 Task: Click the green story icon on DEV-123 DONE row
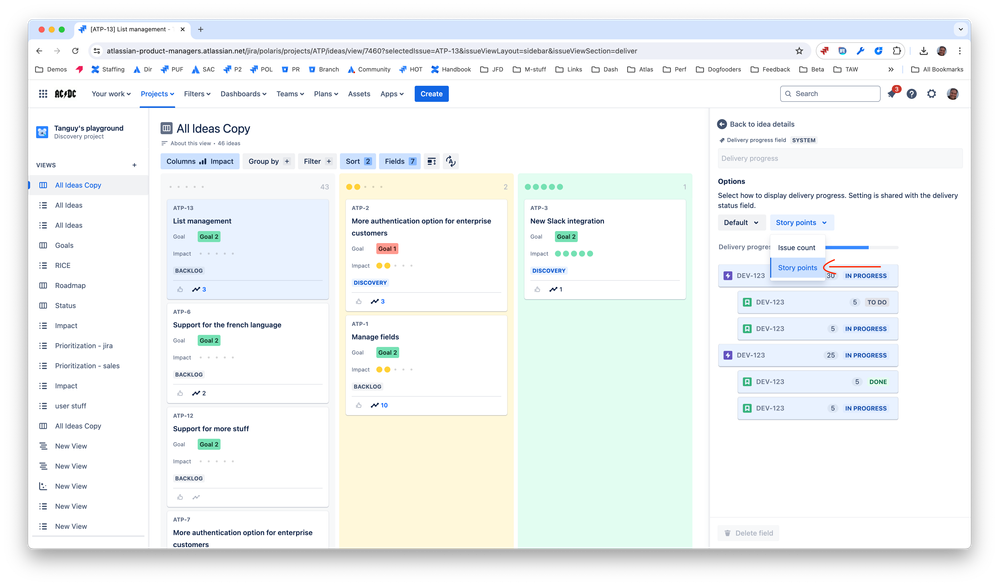[747, 382]
